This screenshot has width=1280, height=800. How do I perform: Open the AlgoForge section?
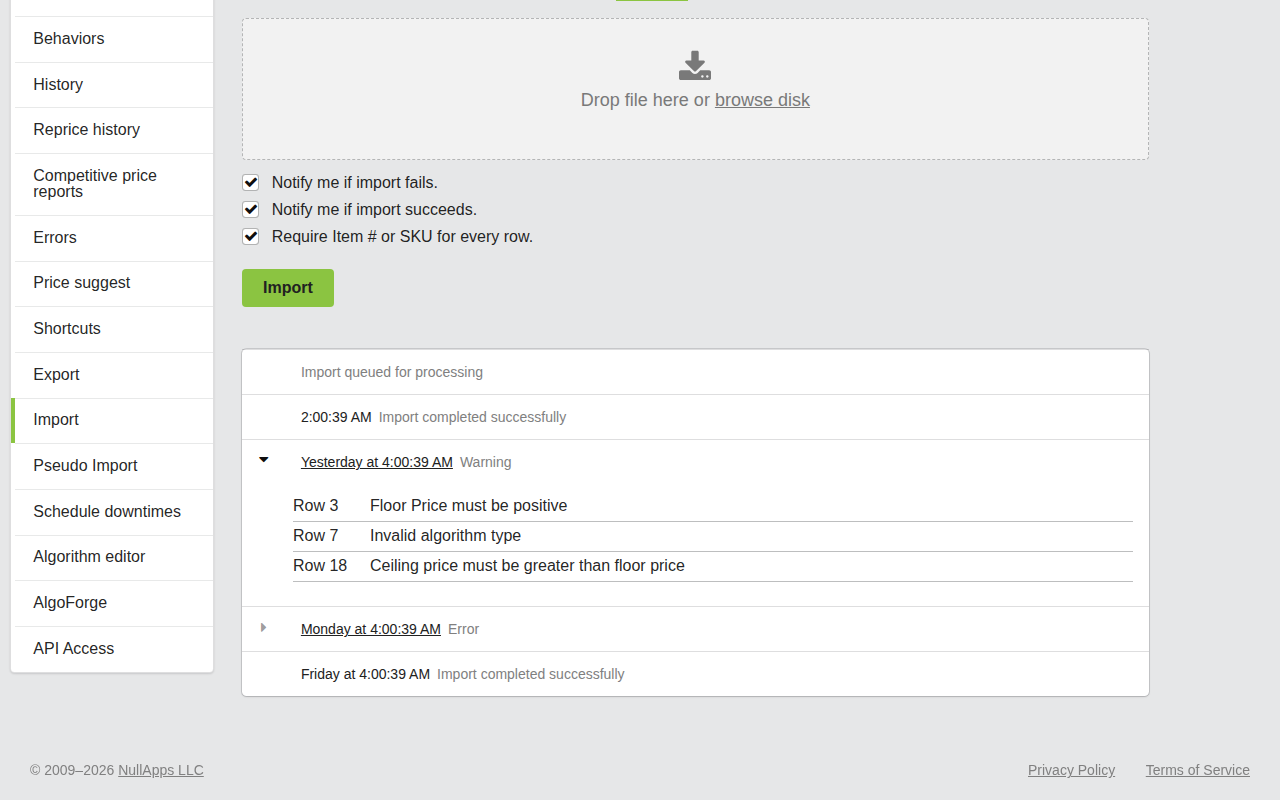pyautogui.click(x=69, y=602)
